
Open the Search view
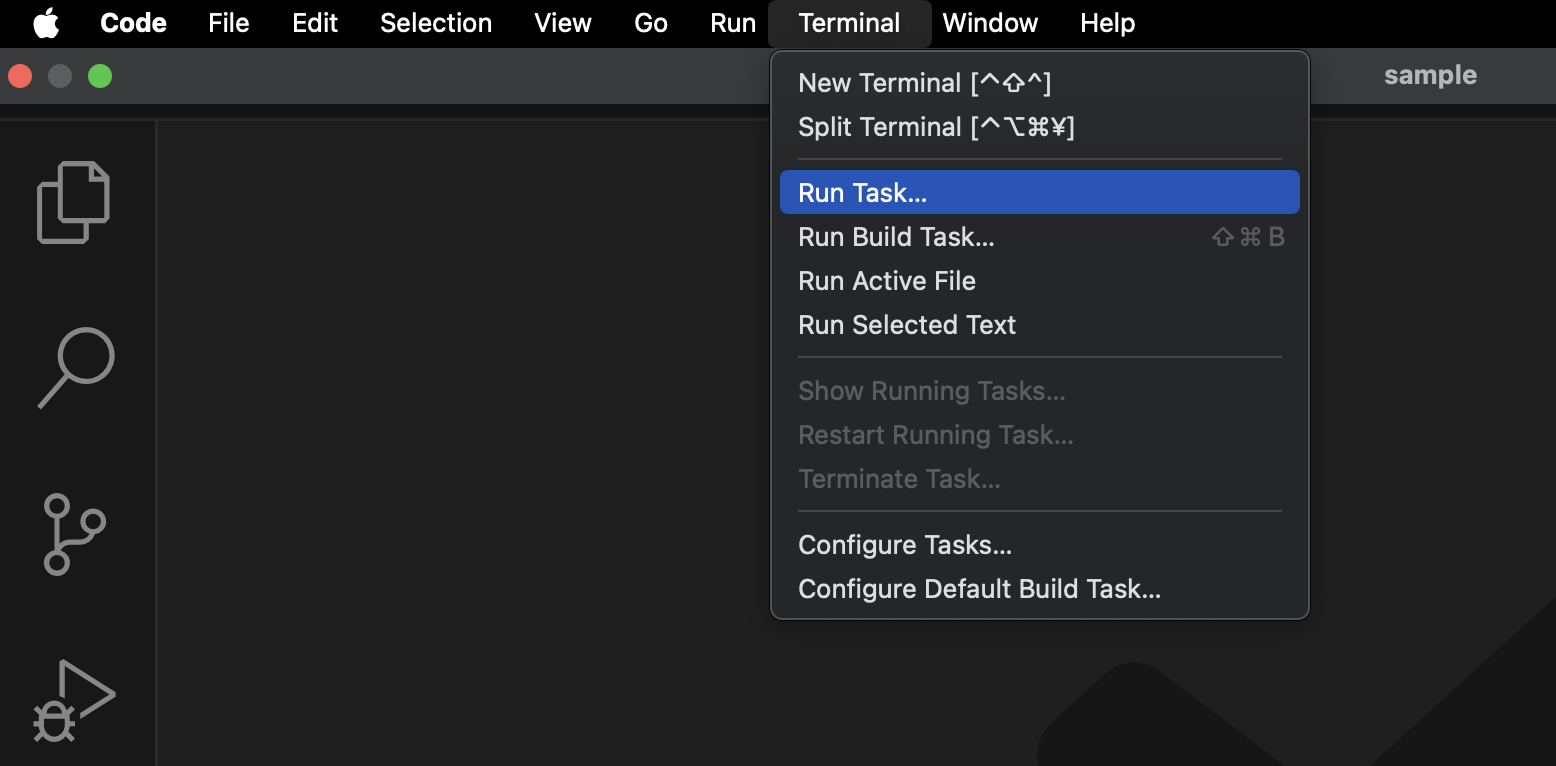tap(75, 370)
